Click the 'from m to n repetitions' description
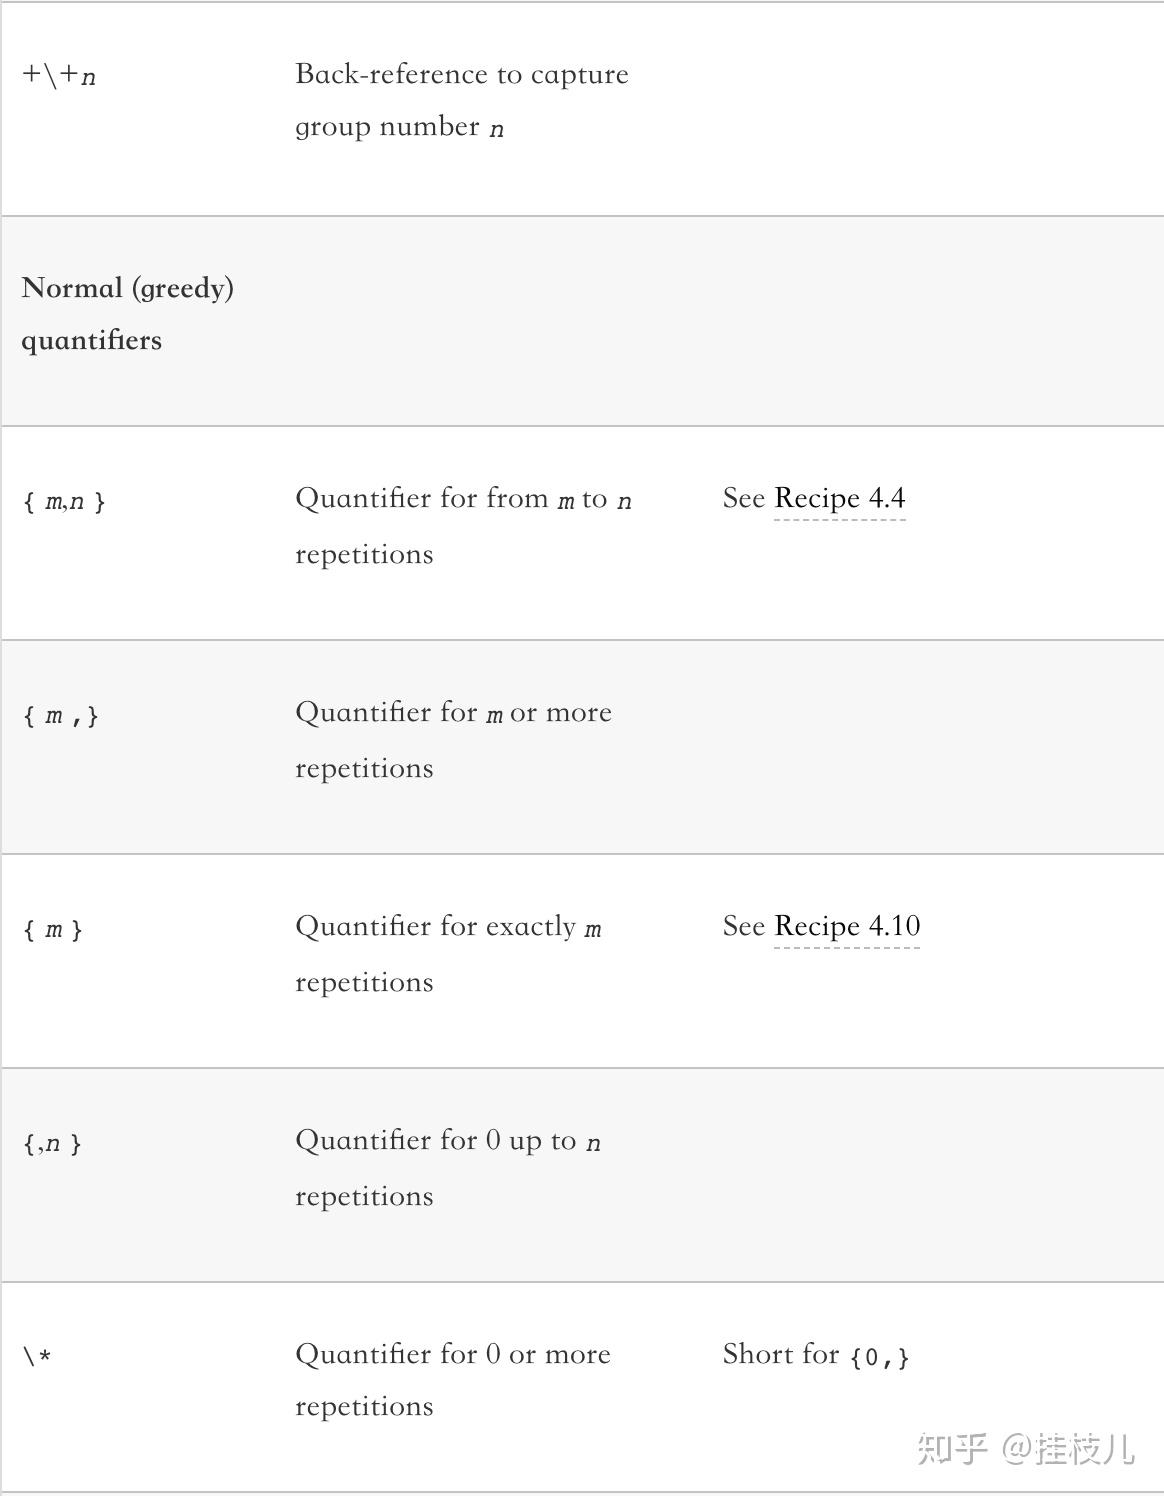 [463, 525]
